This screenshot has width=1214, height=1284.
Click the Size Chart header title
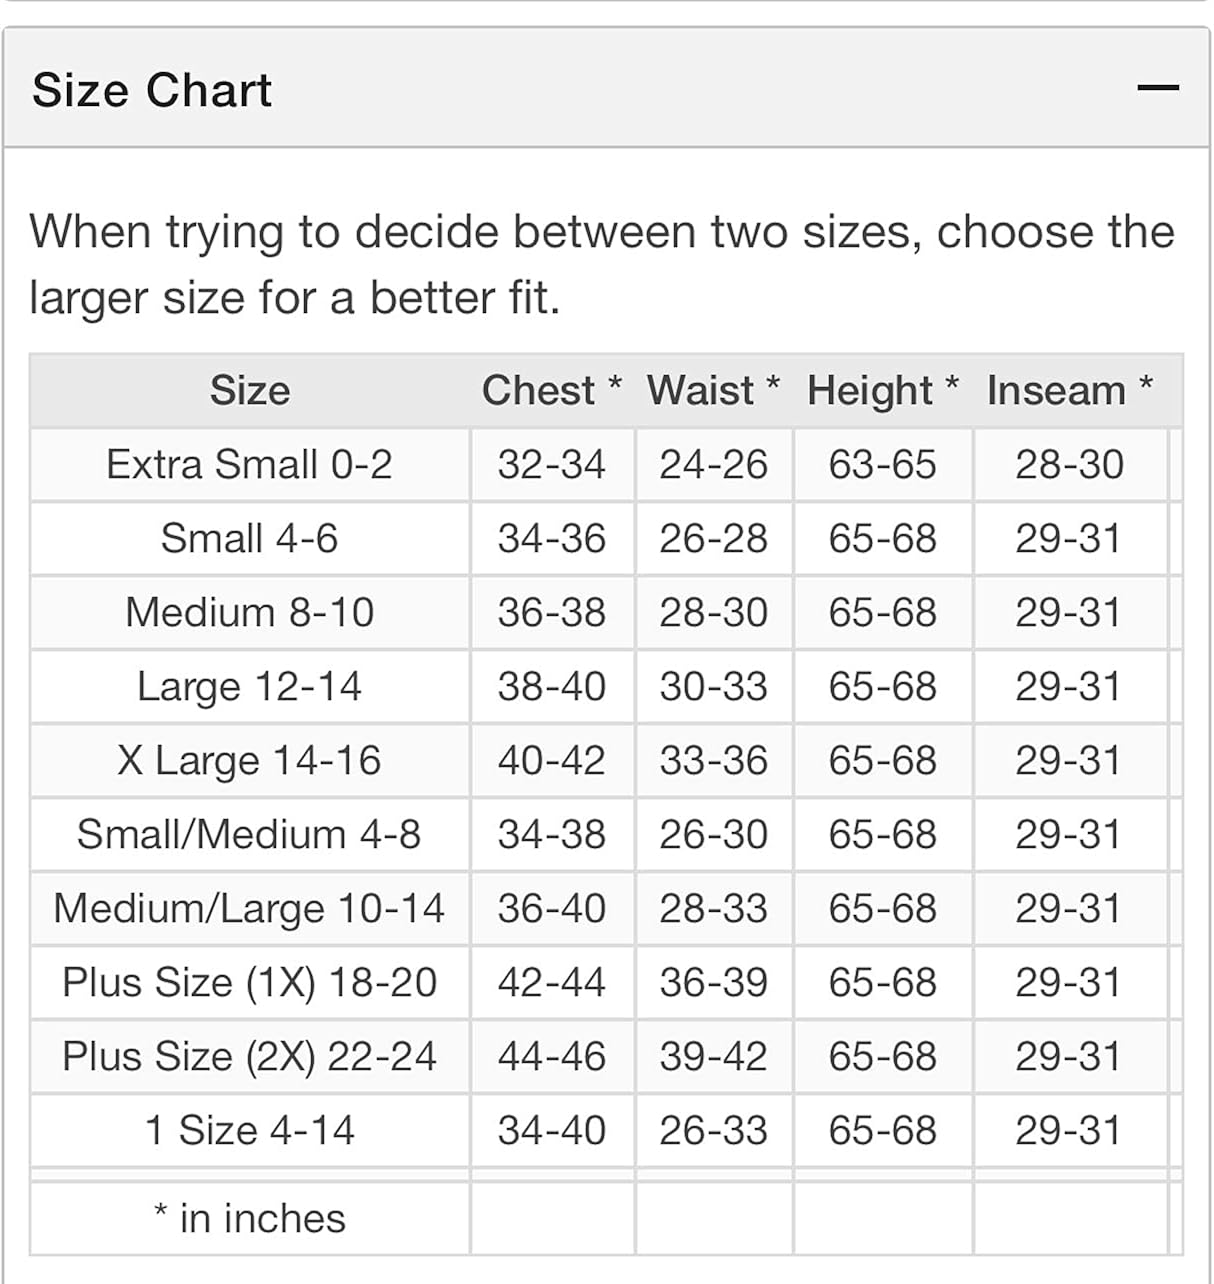152,91
